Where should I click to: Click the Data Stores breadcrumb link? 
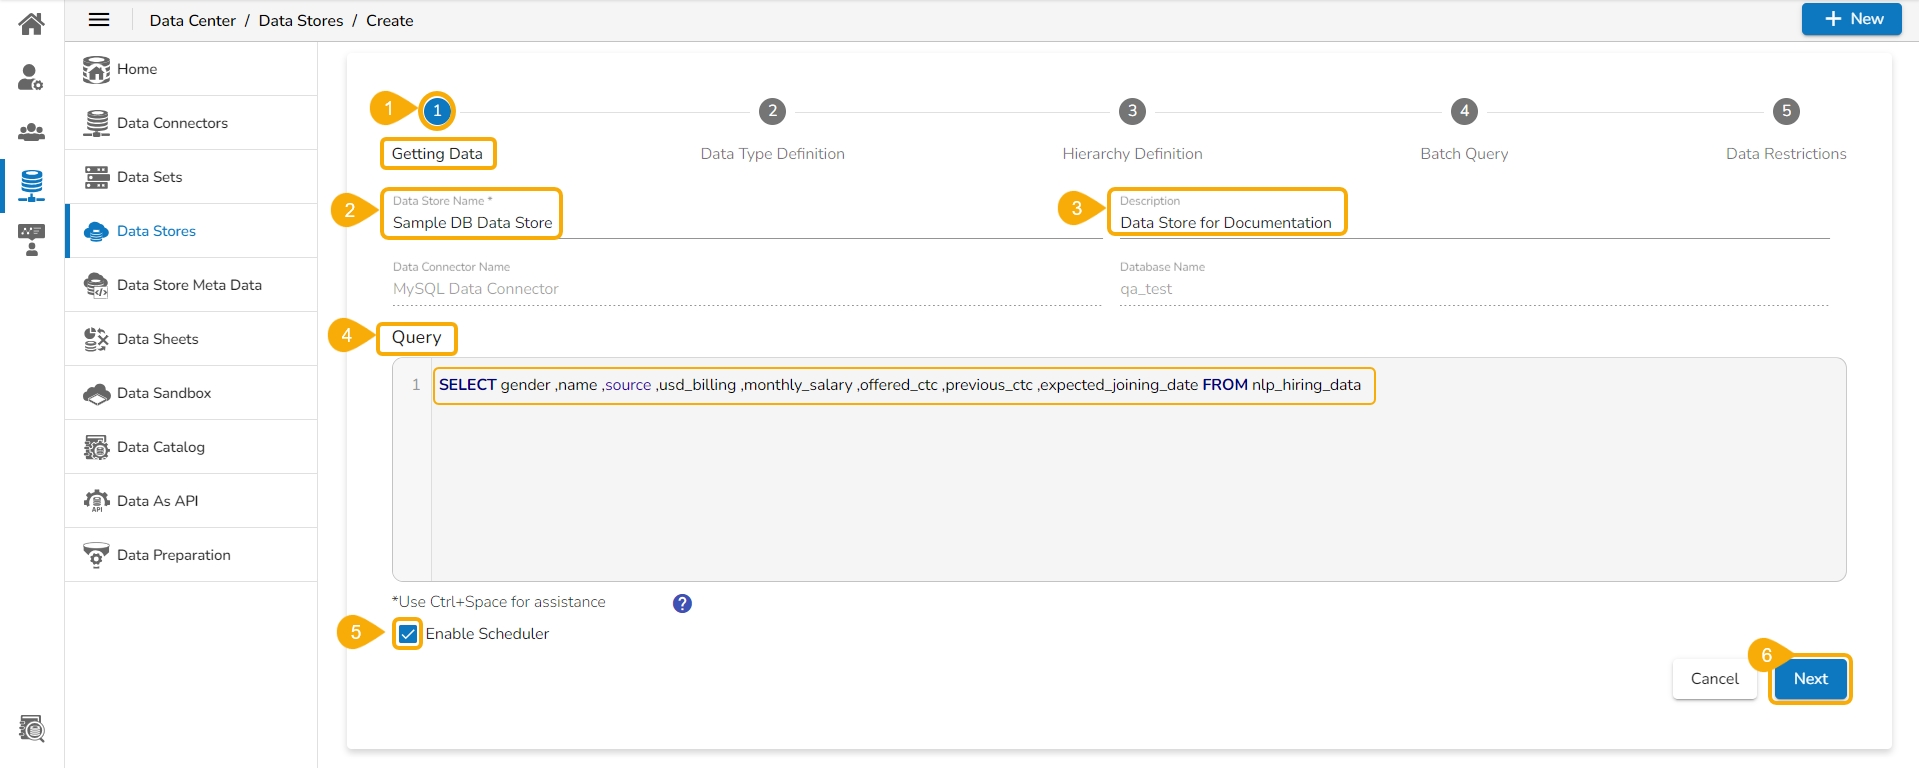[300, 21]
